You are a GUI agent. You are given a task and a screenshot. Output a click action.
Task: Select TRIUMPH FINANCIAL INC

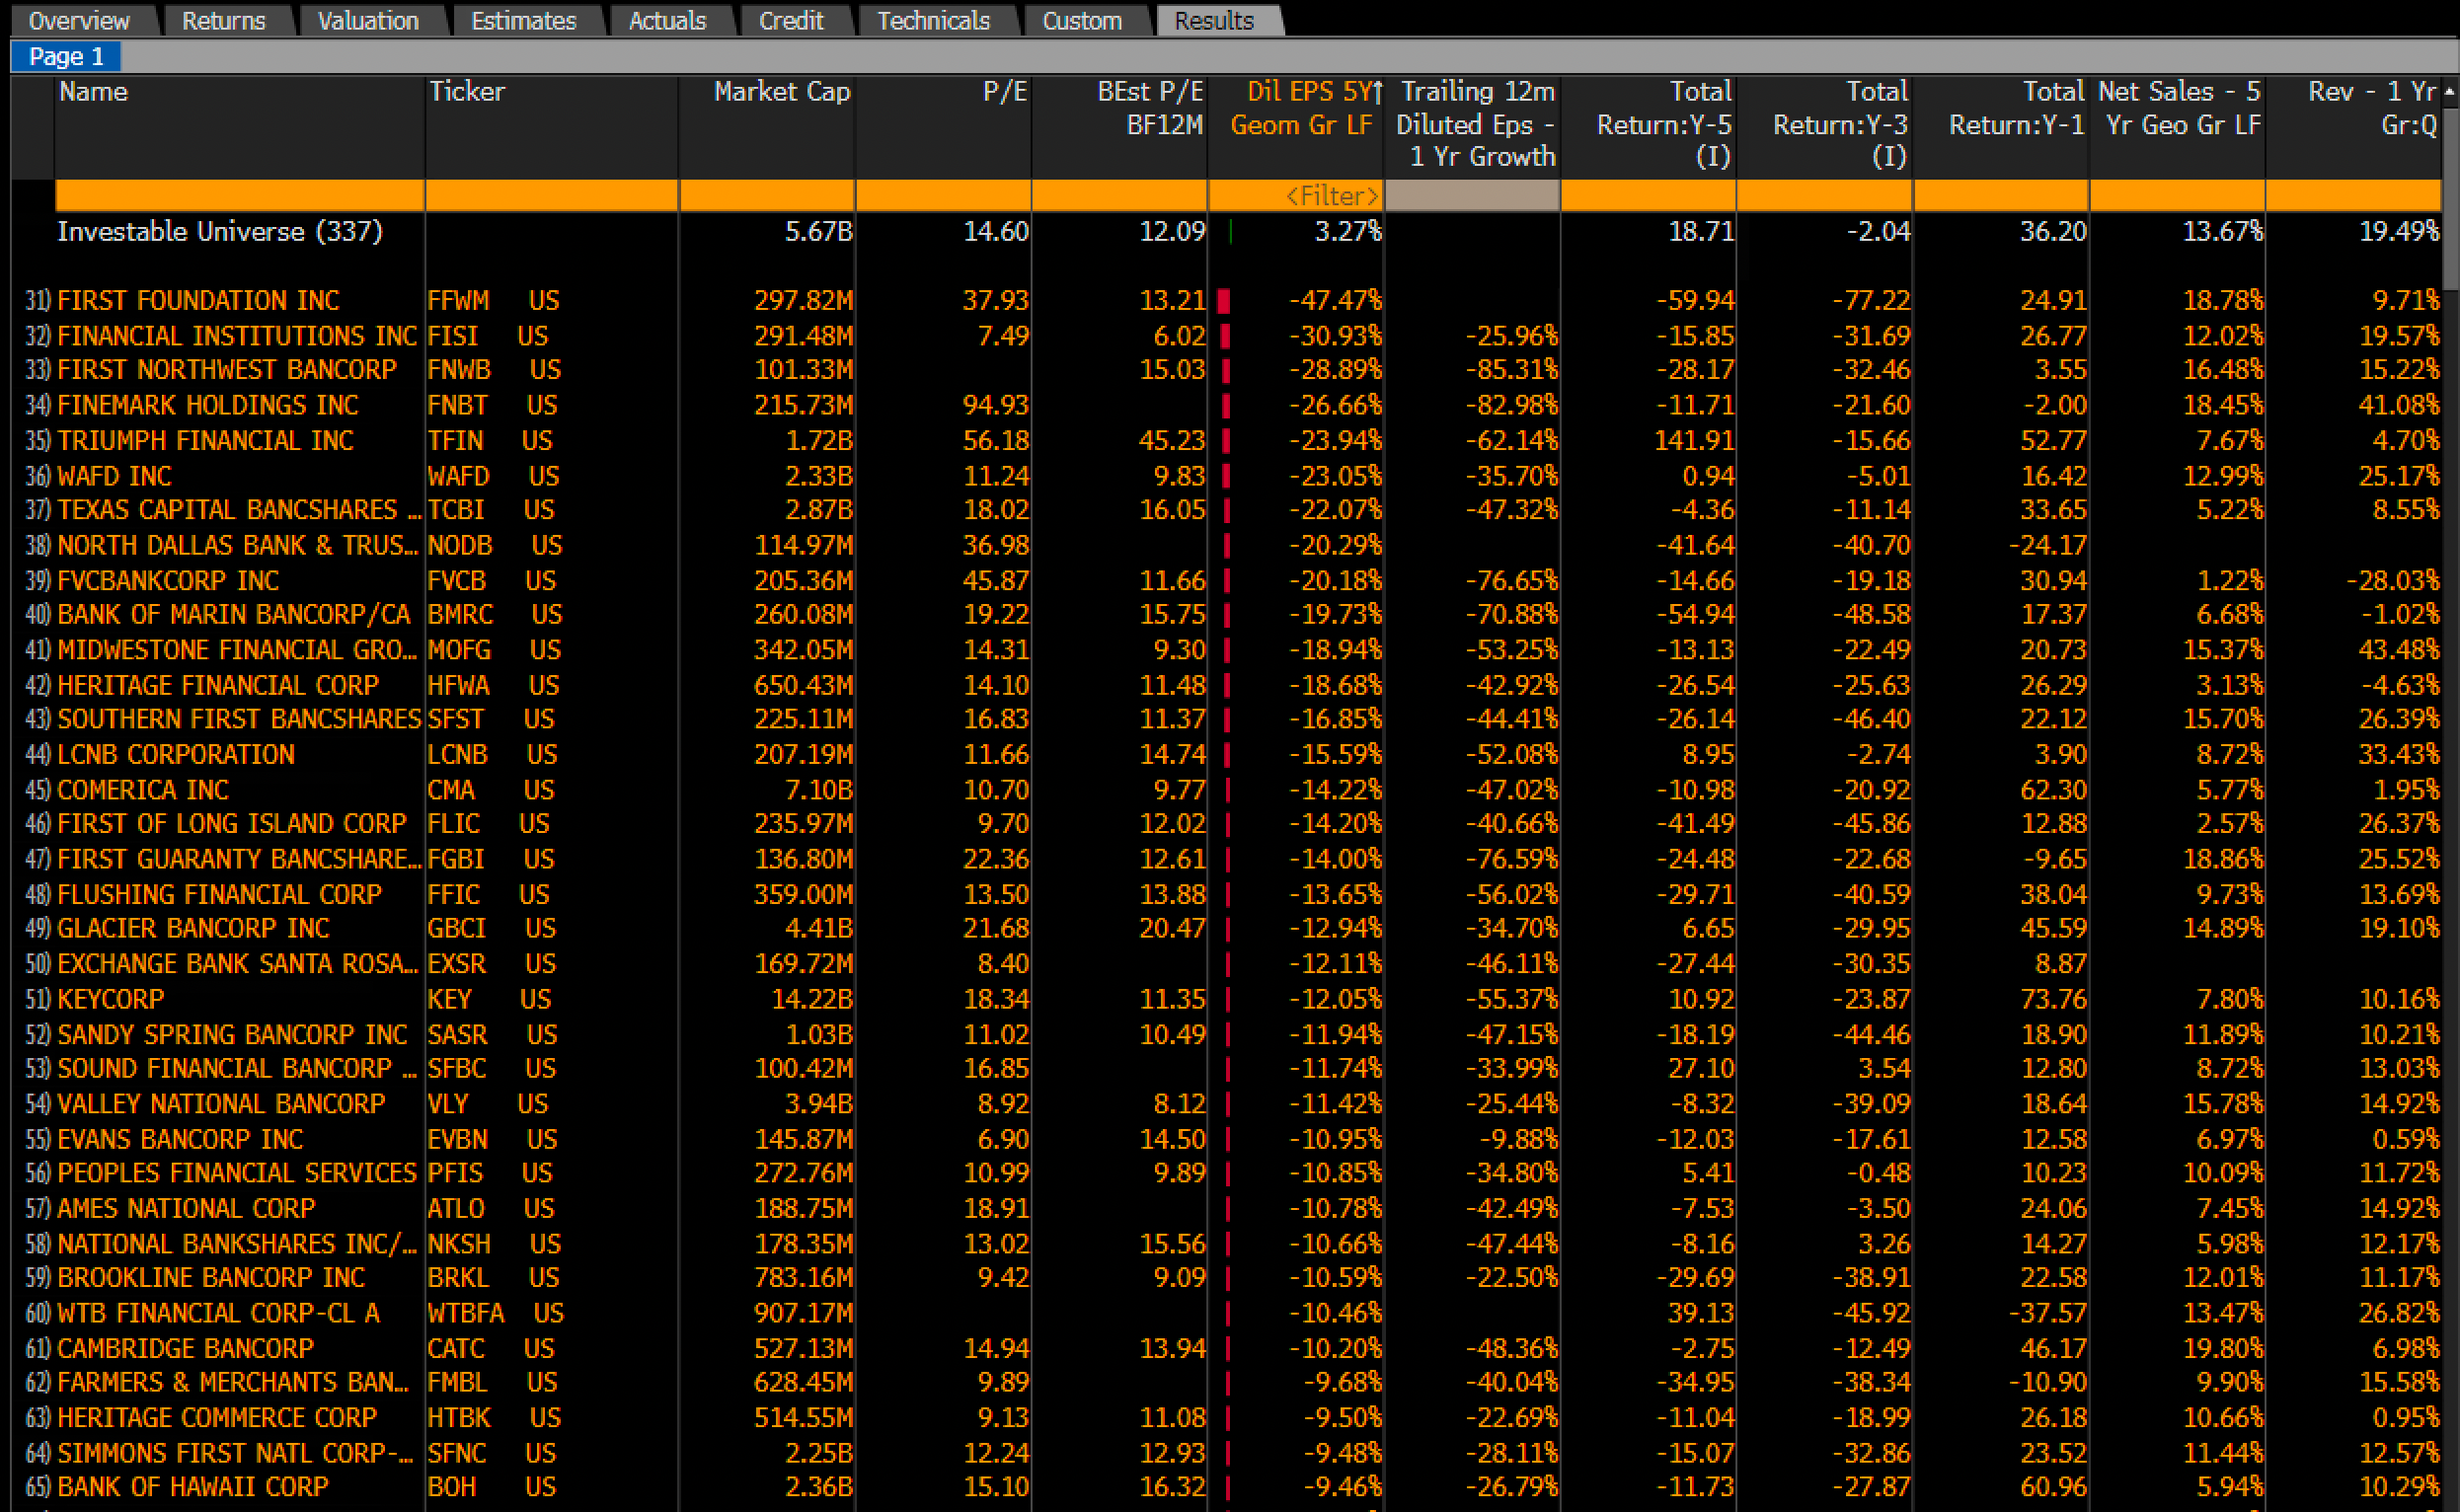coord(205,440)
